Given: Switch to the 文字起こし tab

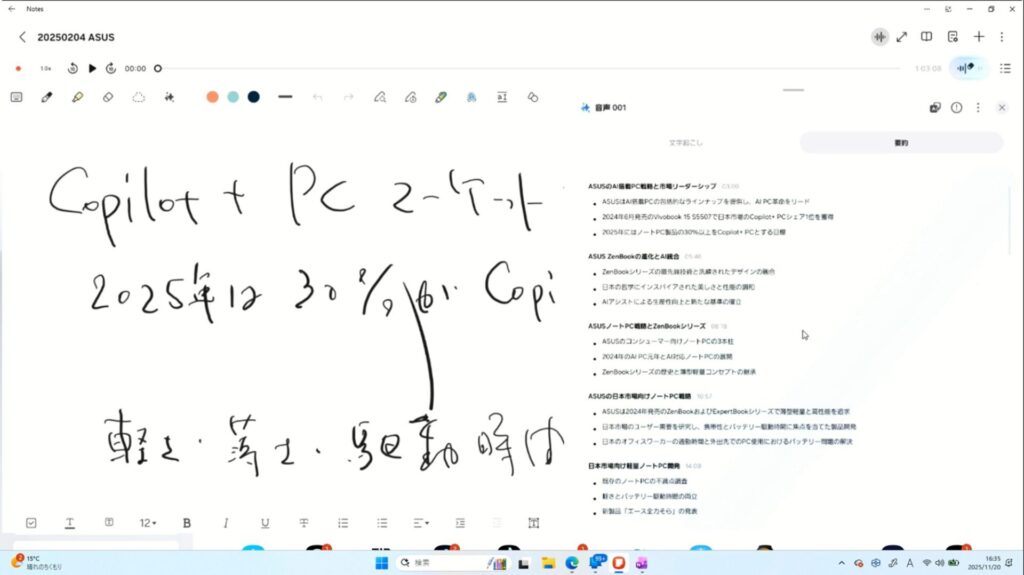Looking at the screenshot, I should [686, 143].
